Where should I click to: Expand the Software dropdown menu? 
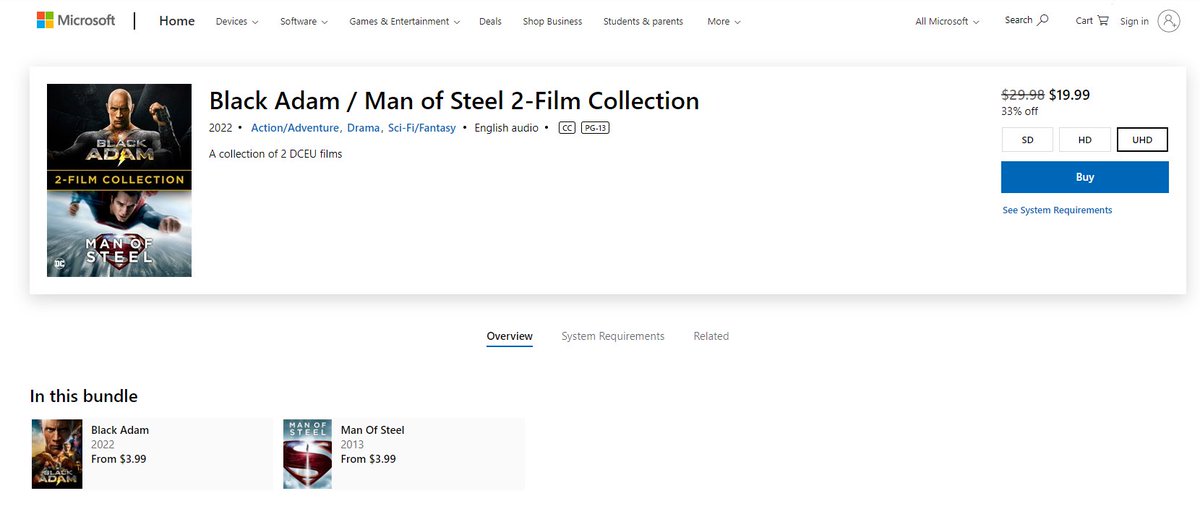[304, 21]
